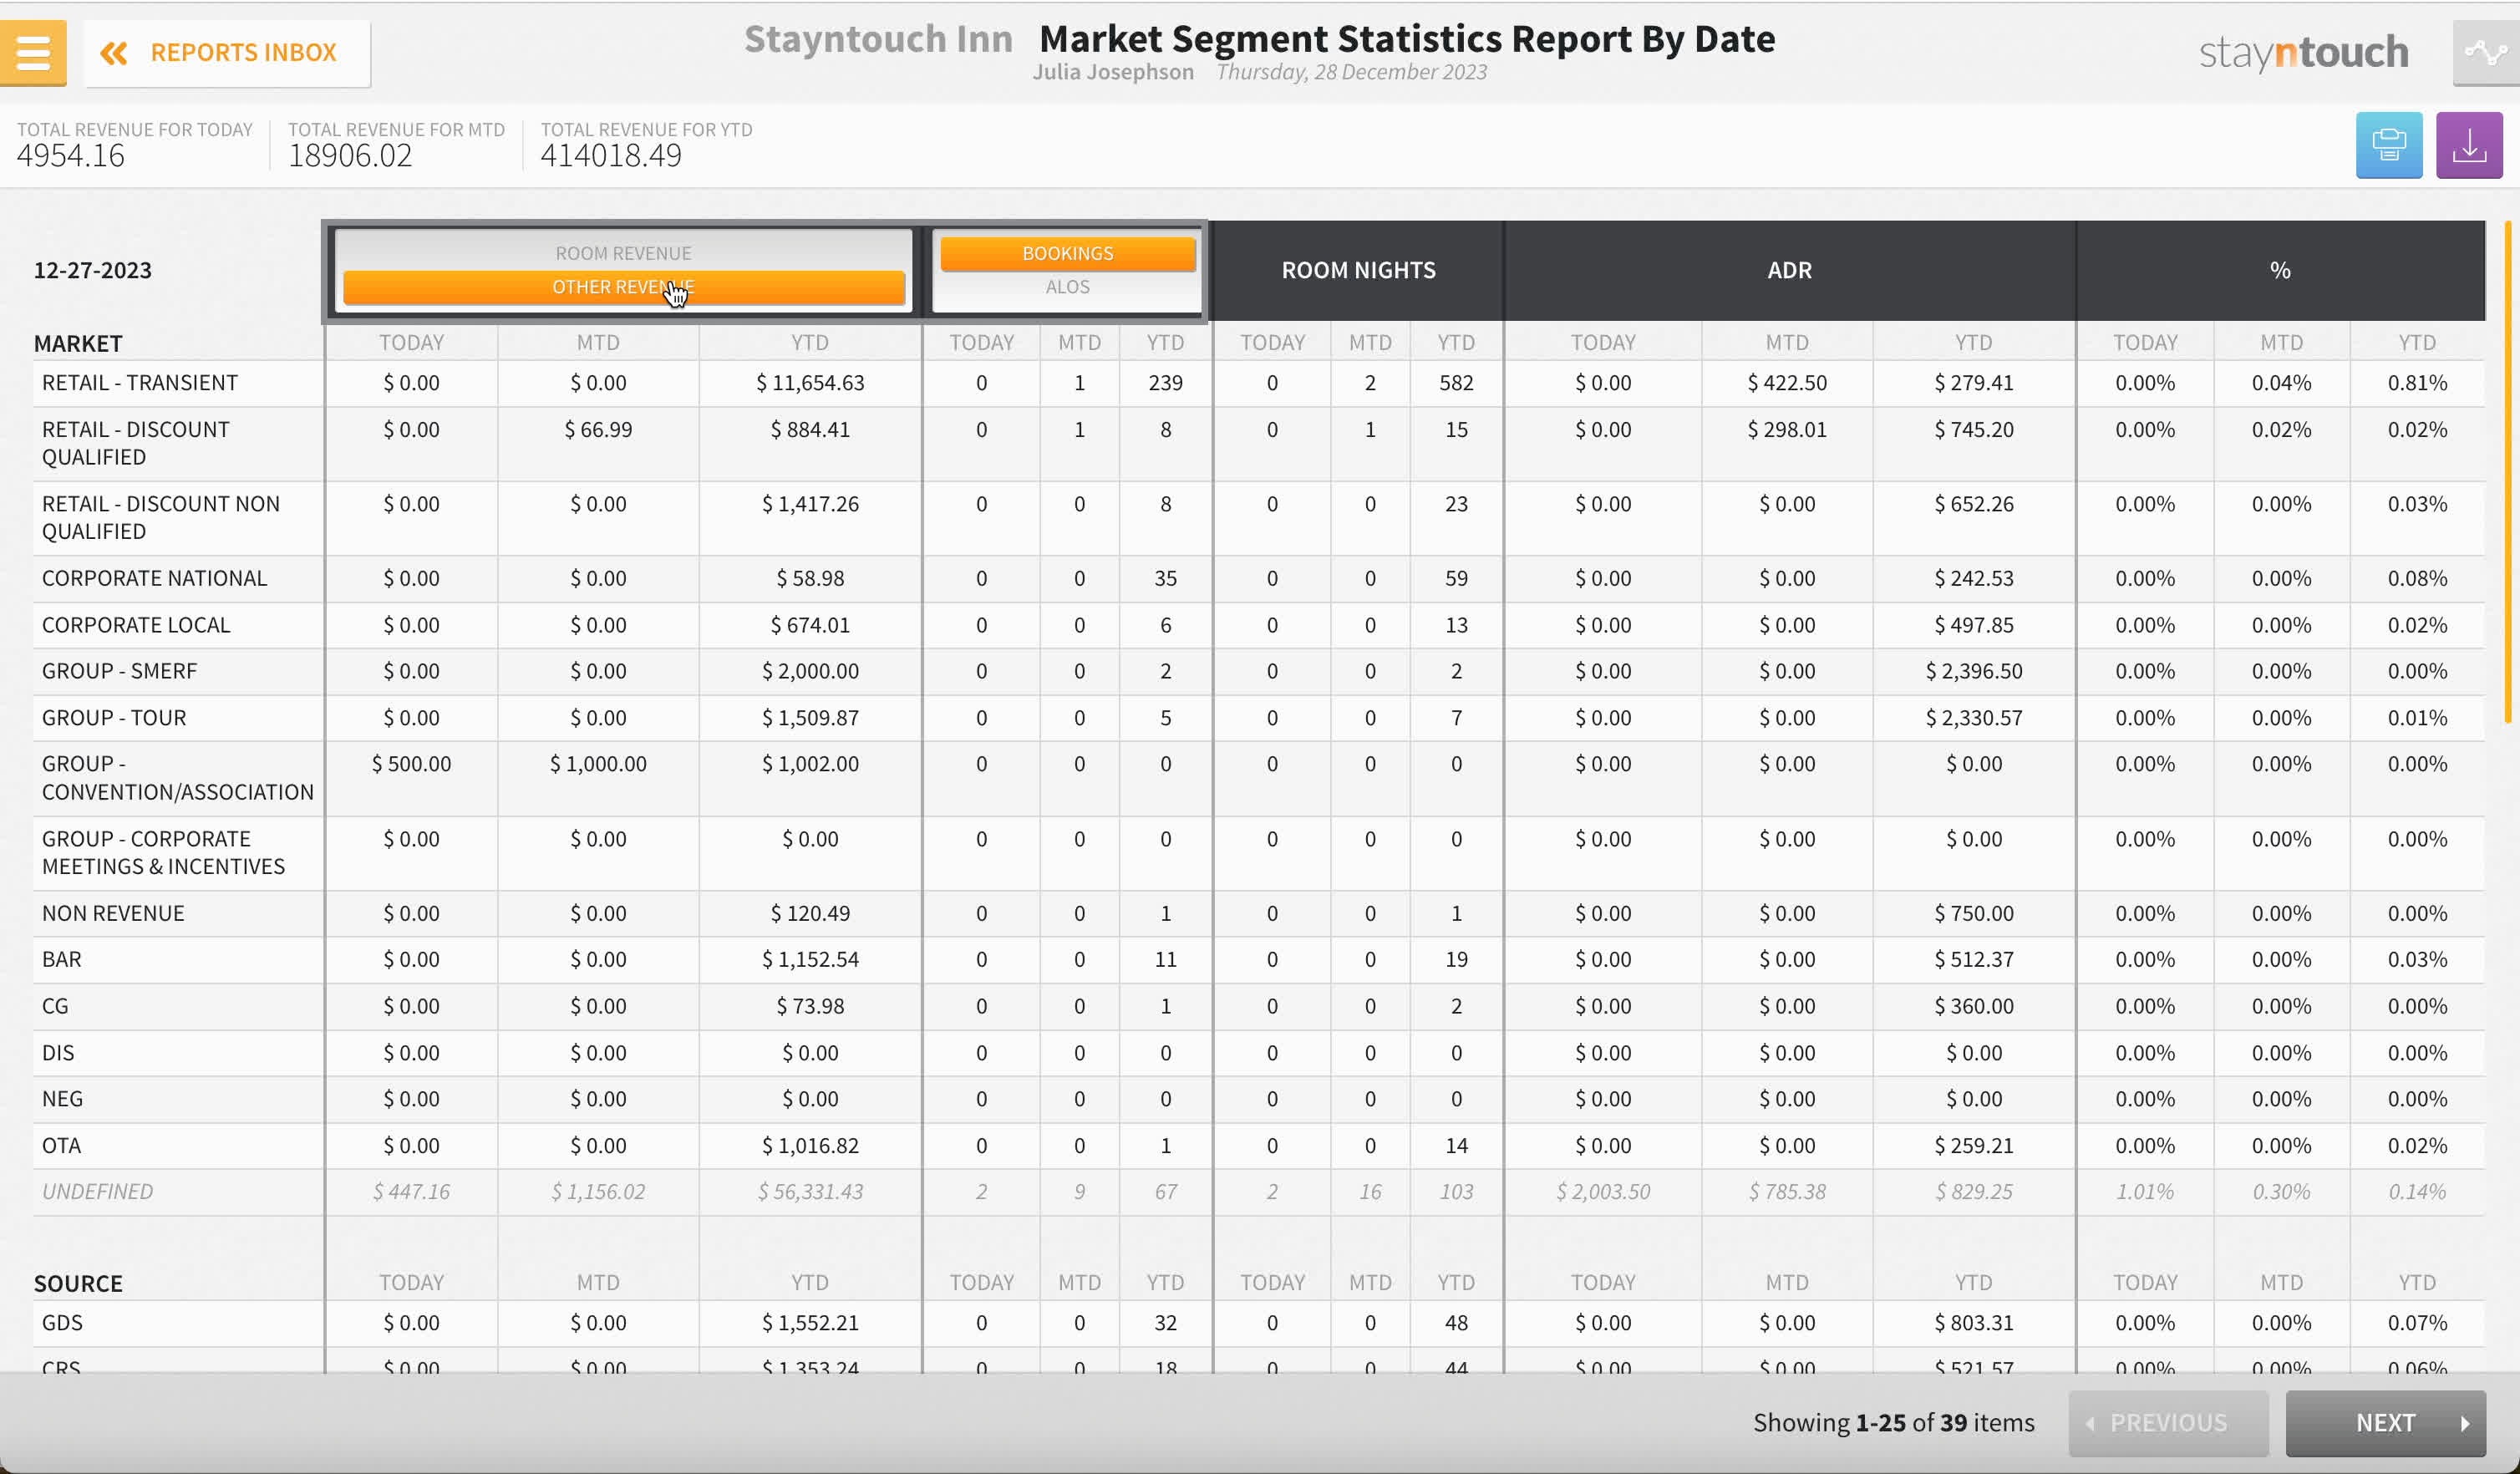Image resolution: width=2520 pixels, height=1474 pixels.
Task: Click the Room Nights column header
Action: click(x=1358, y=270)
